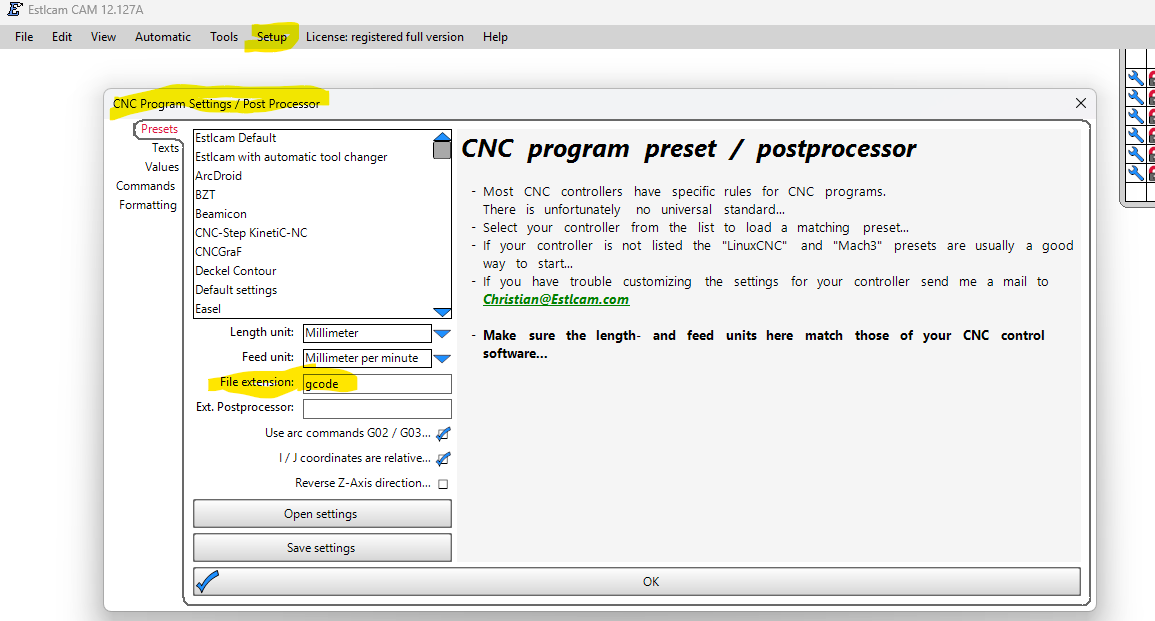Expand the Feed unit dropdown arrow
The image size is (1155, 621).
click(442, 359)
